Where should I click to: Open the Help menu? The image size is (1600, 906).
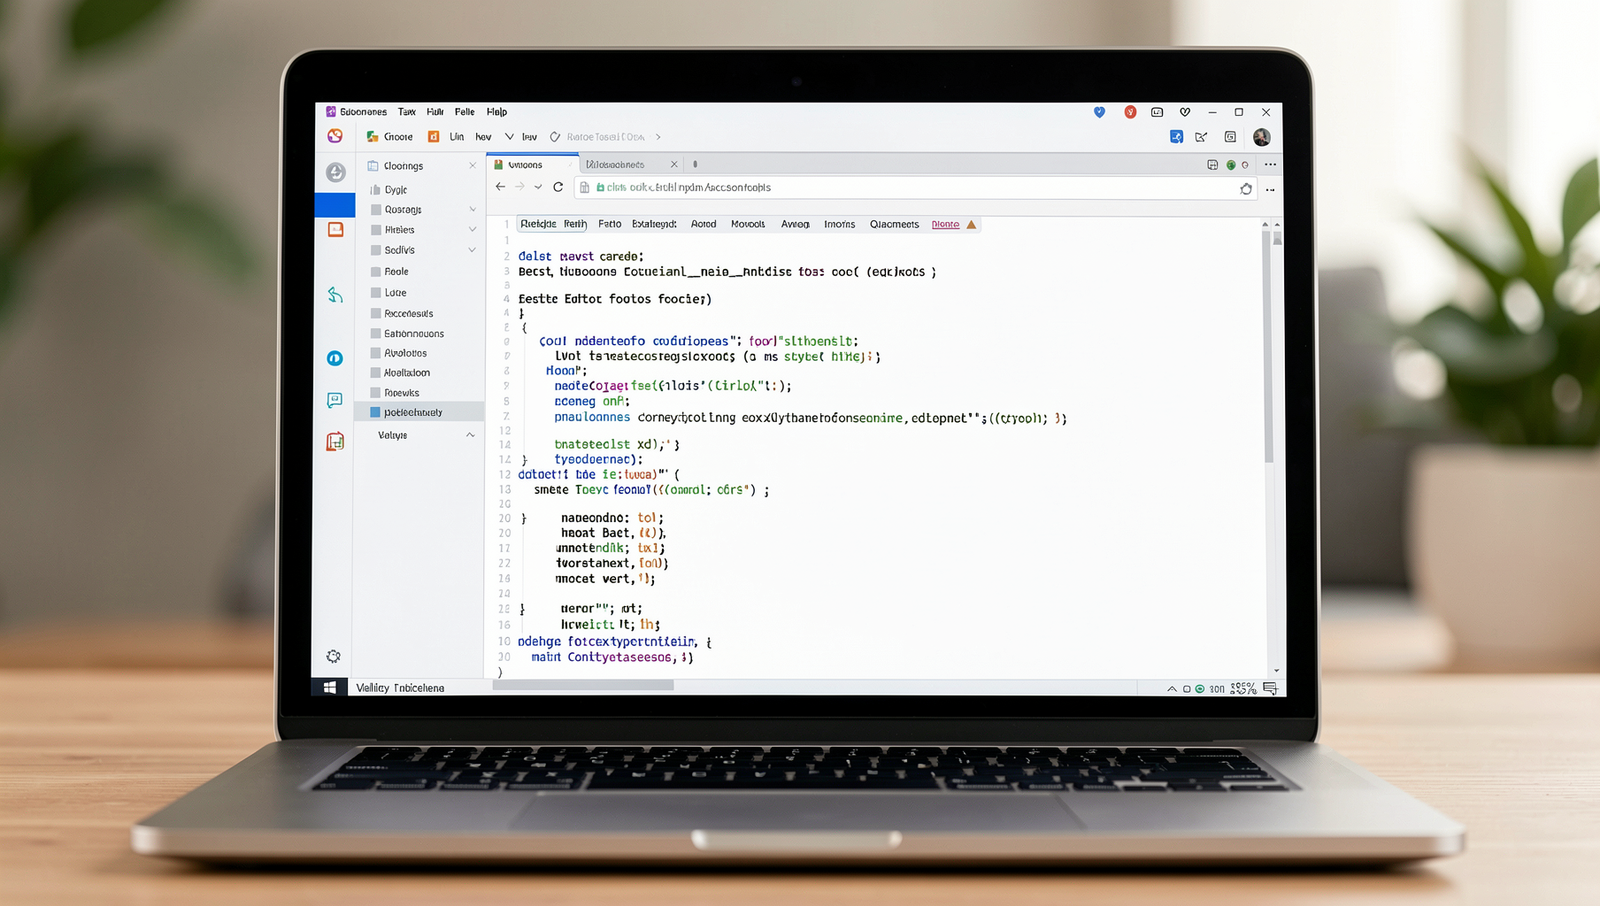click(497, 112)
